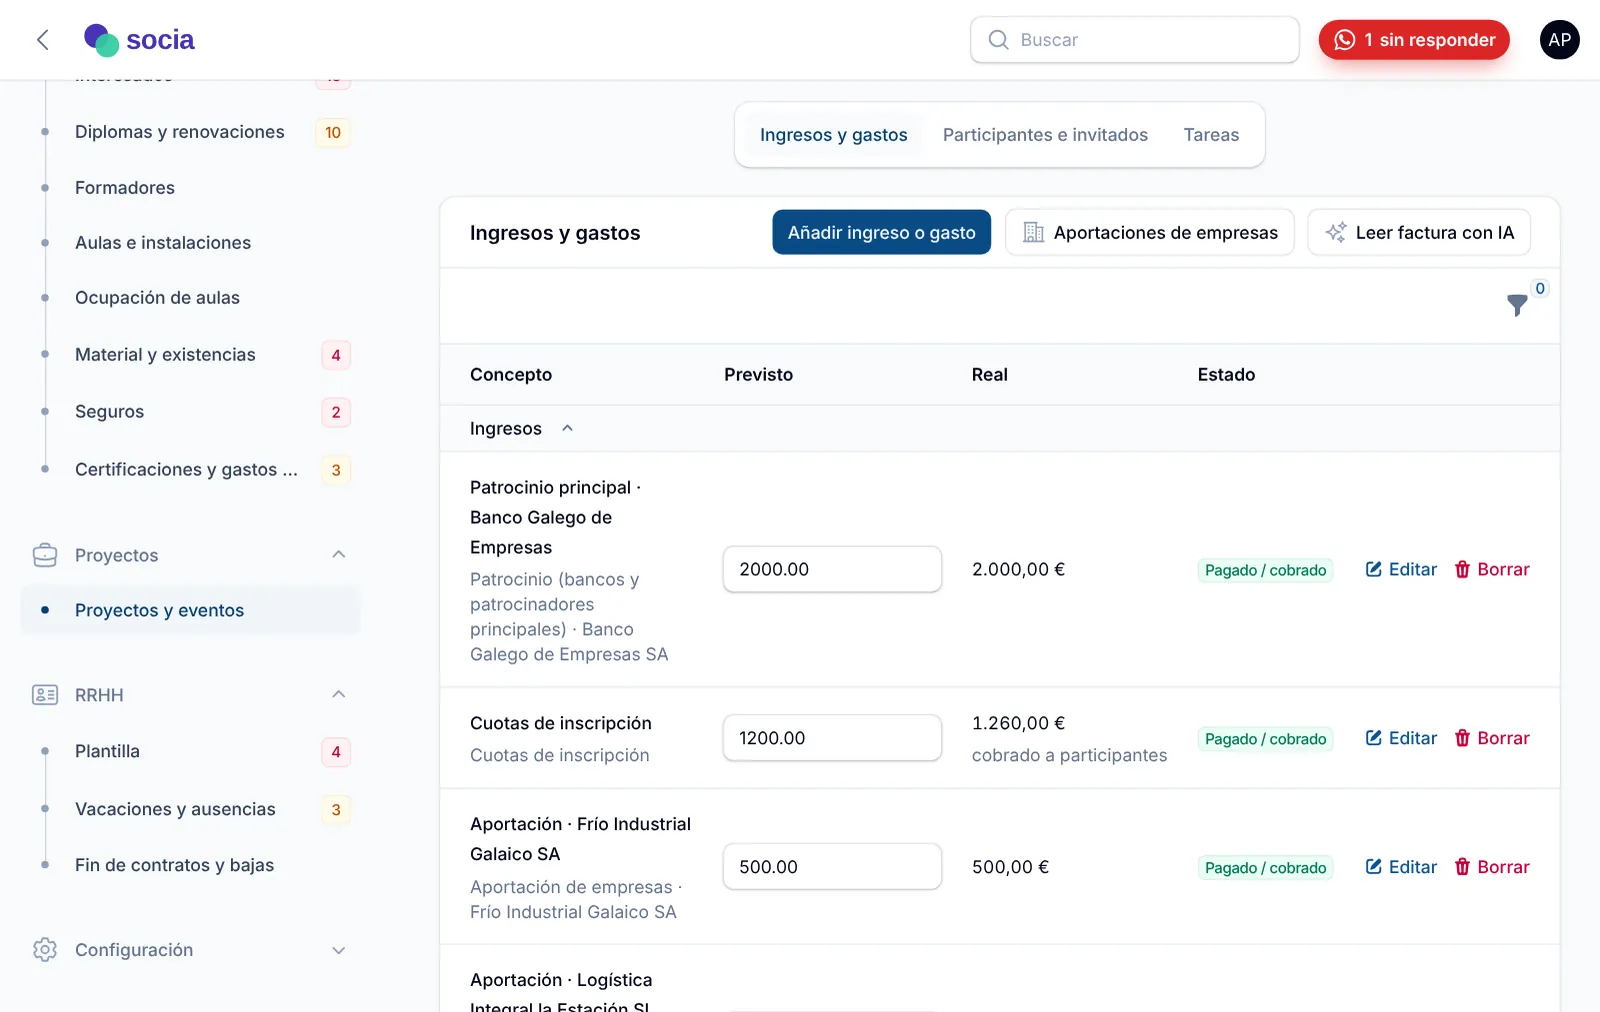
Task: Expand the Configuración sidebar section
Action: (x=339, y=950)
